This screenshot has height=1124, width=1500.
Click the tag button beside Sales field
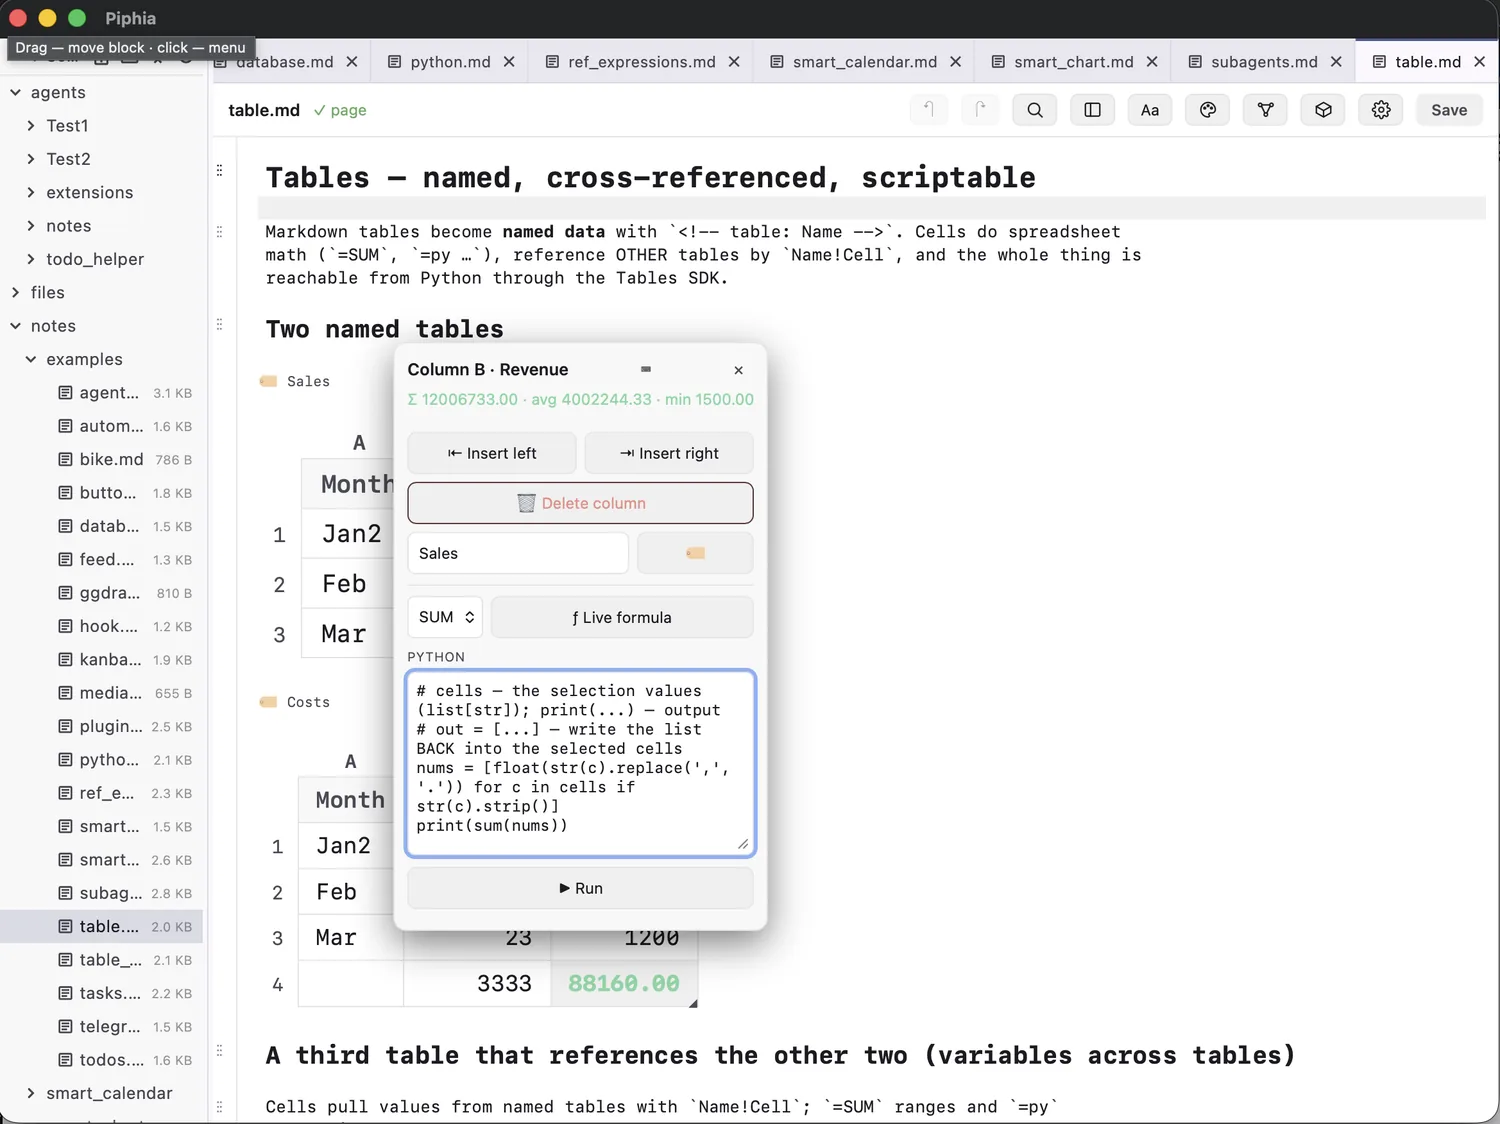(x=695, y=553)
